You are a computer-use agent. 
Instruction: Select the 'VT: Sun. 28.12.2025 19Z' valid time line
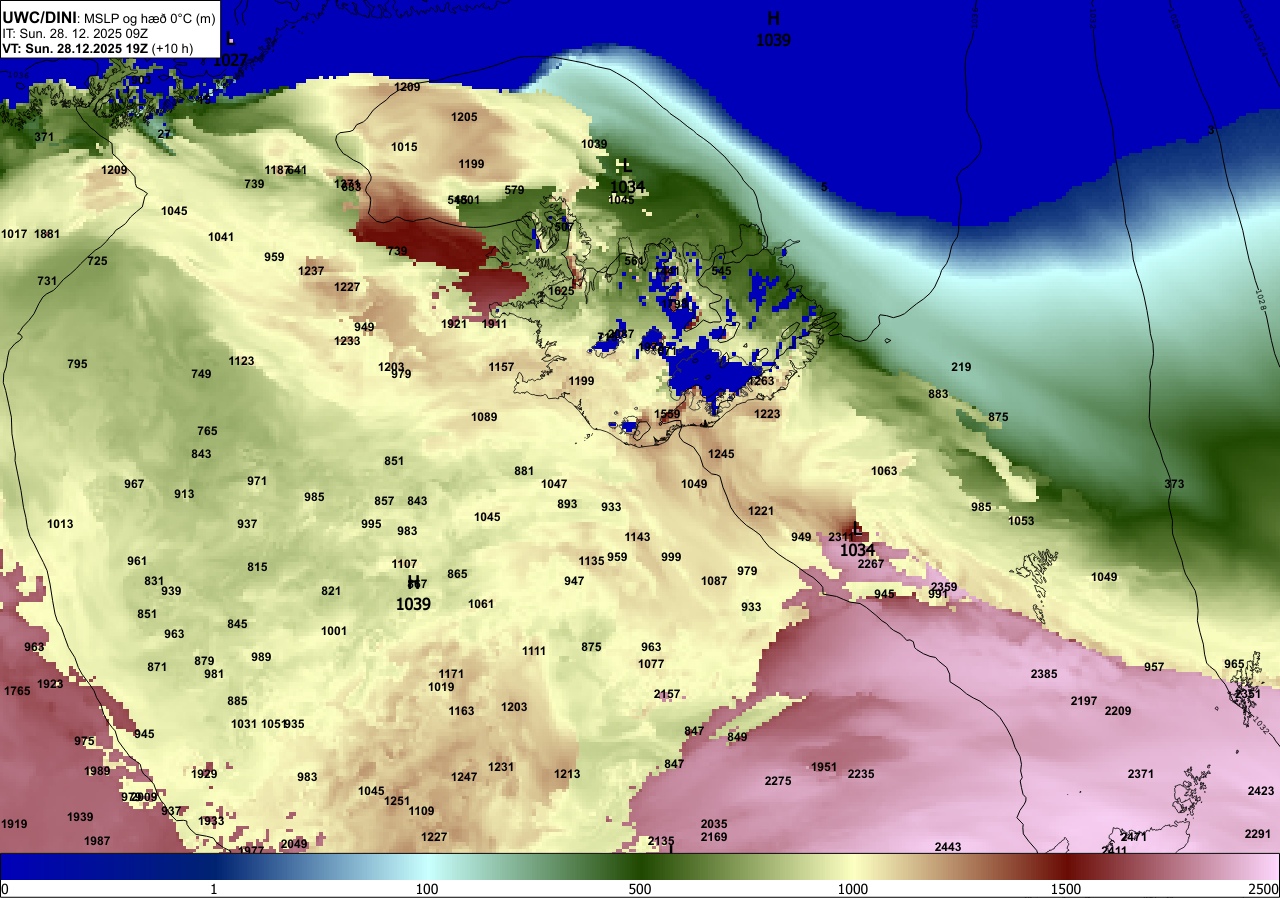coord(76,48)
